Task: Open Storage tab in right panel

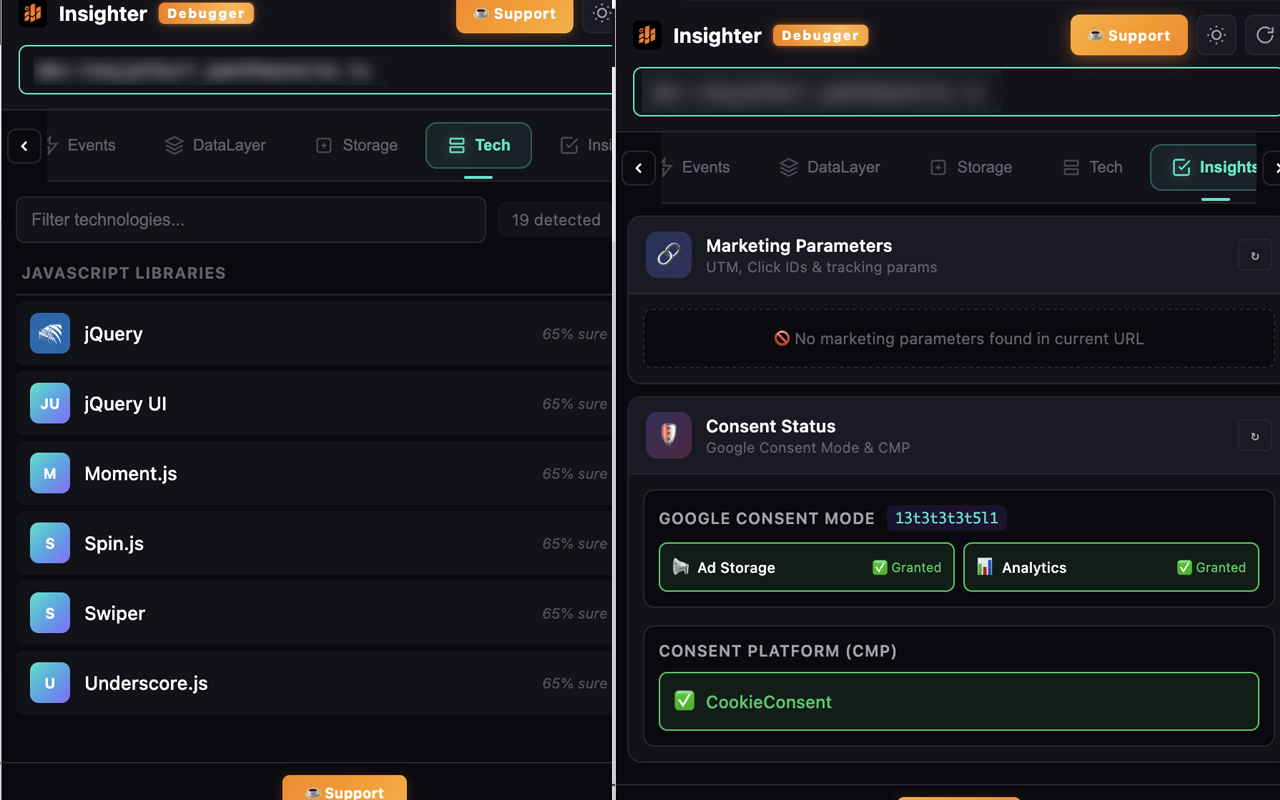Action: tap(971, 167)
